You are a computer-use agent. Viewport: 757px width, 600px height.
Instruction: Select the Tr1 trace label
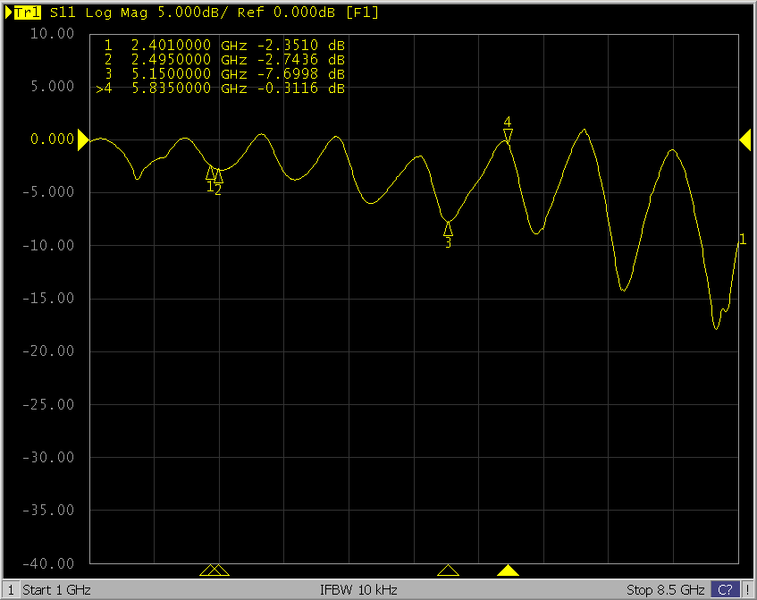tap(28, 14)
